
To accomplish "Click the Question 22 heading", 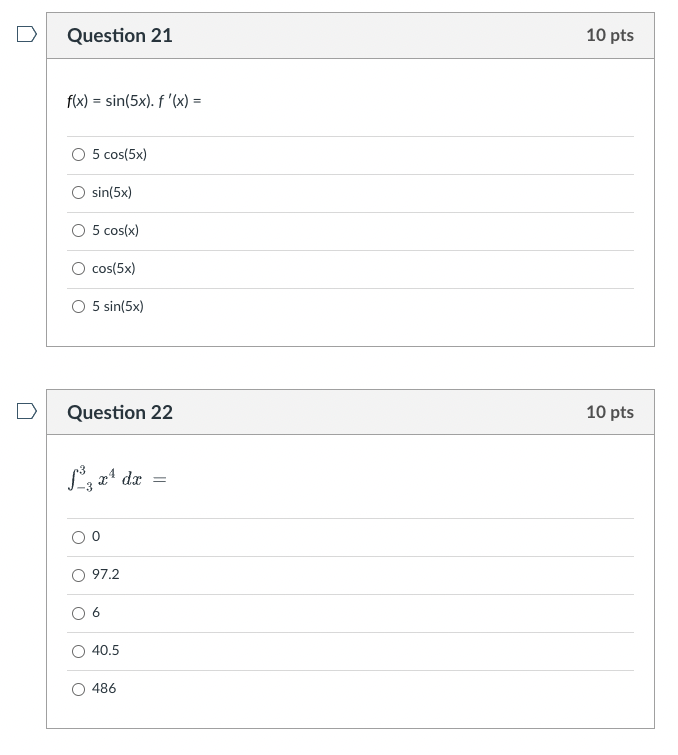I will pos(120,412).
